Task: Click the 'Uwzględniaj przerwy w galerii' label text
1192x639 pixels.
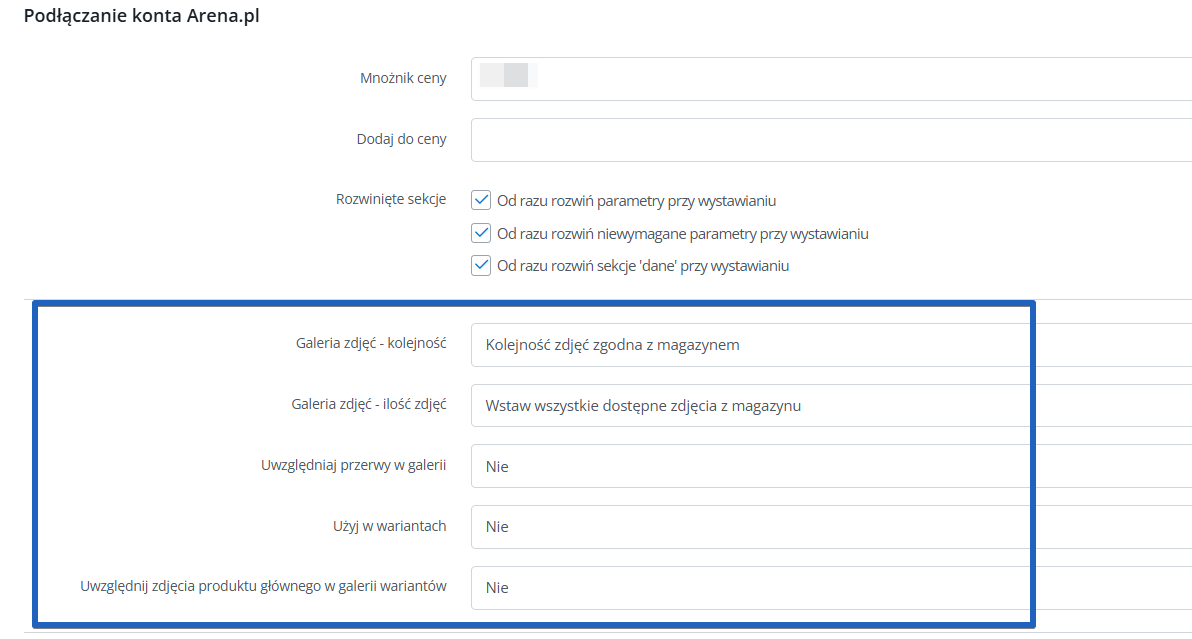Action: pos(352,465)
